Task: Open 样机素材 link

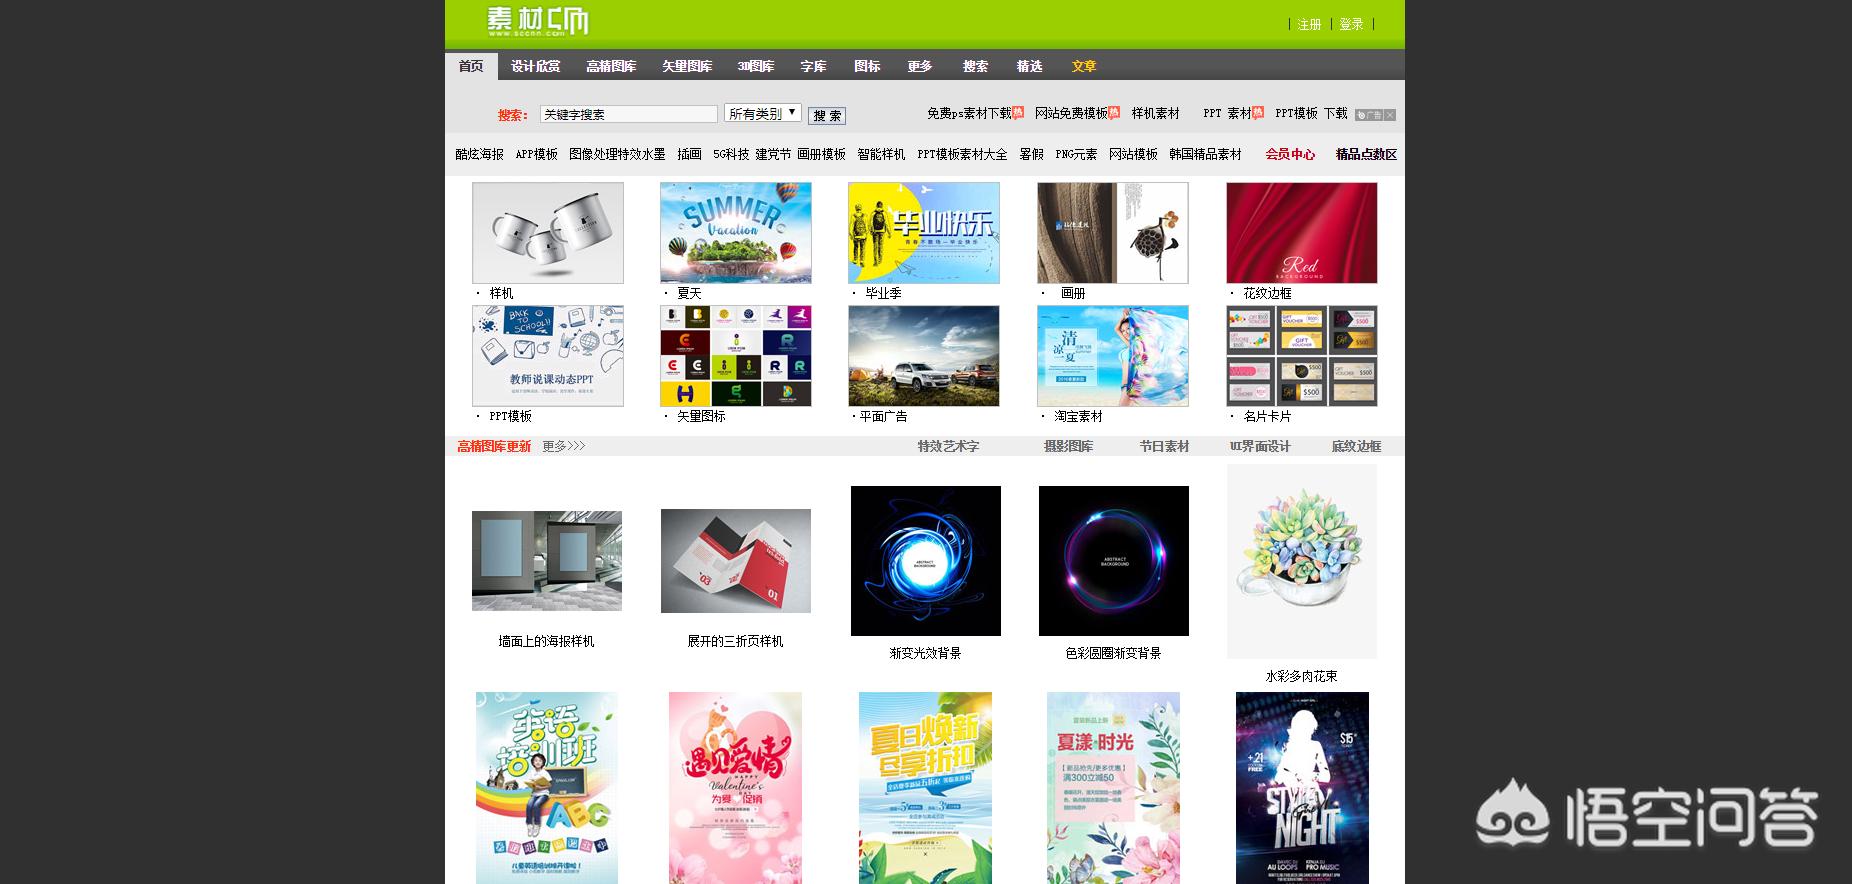Action: pos(1156,114)
